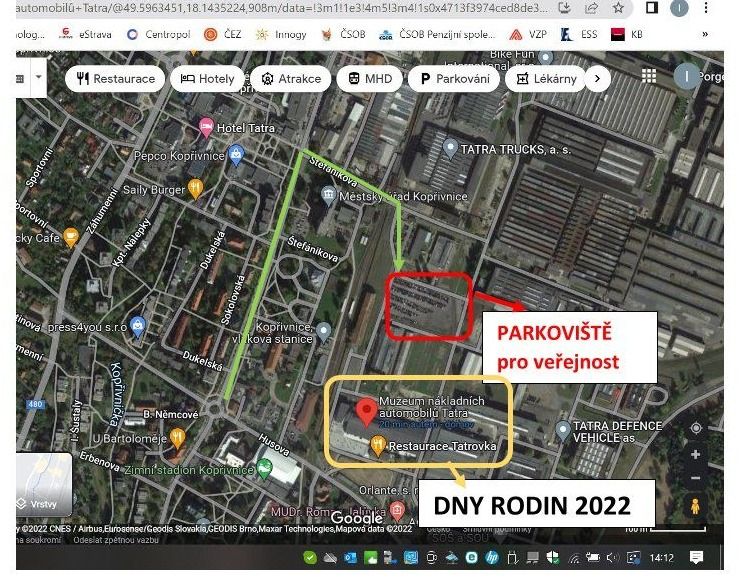Open notification center icon

[696, 558]
